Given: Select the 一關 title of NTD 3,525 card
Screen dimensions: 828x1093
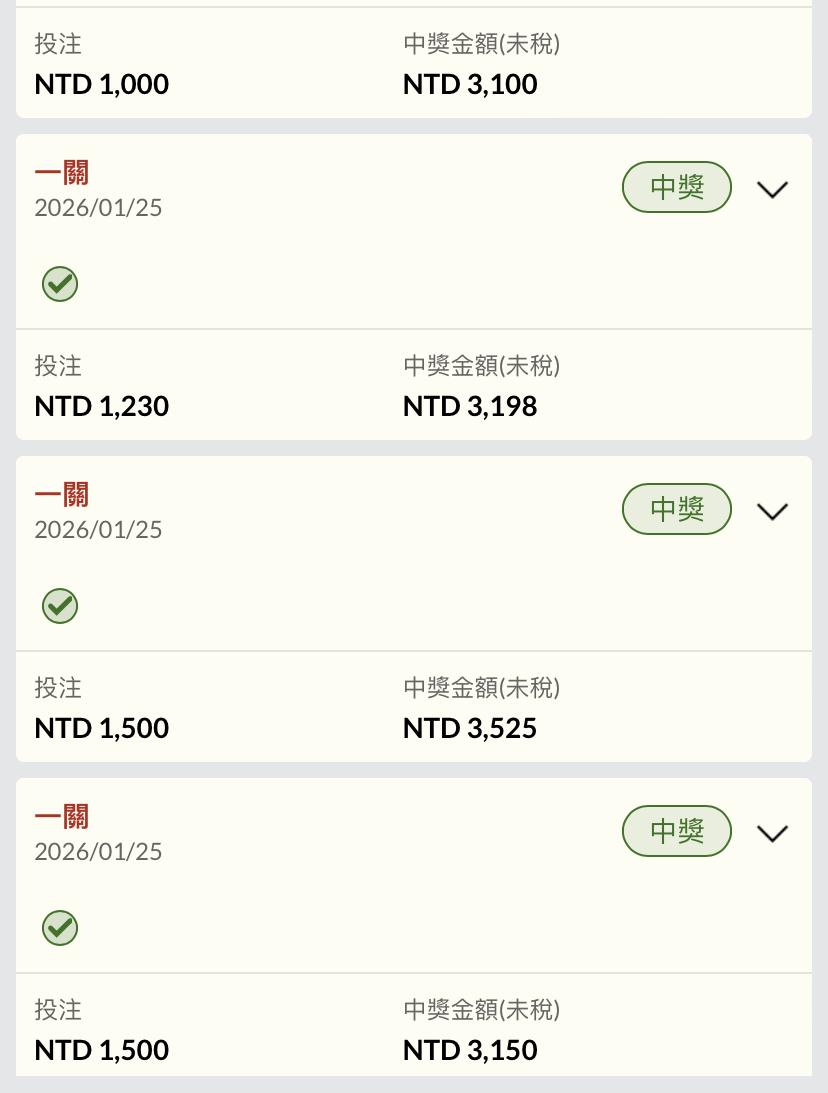Looking at the screenshot, I should pos(62,495).
